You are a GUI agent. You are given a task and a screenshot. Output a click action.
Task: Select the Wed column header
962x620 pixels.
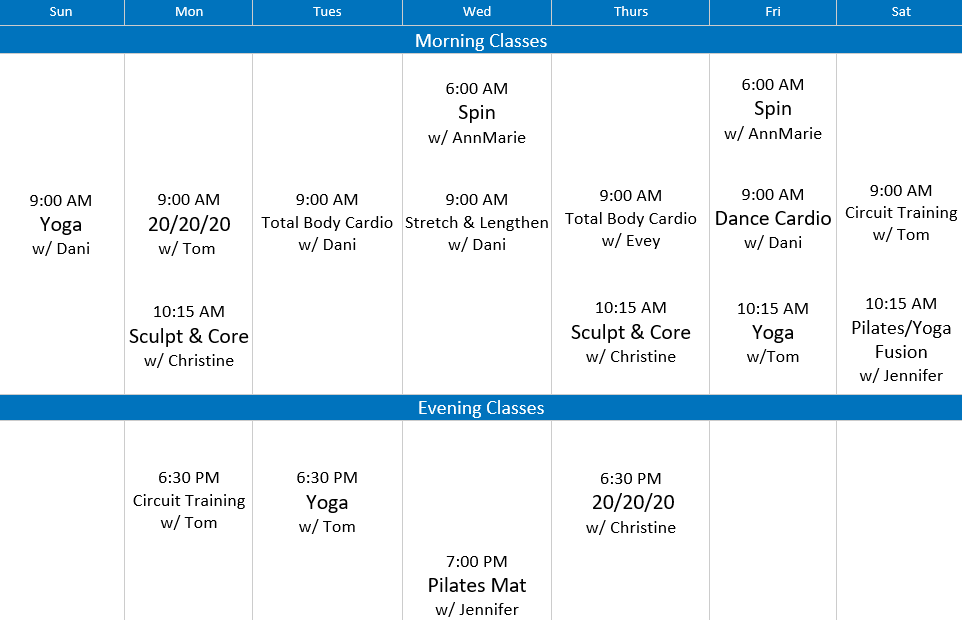[x=477, y=12]
